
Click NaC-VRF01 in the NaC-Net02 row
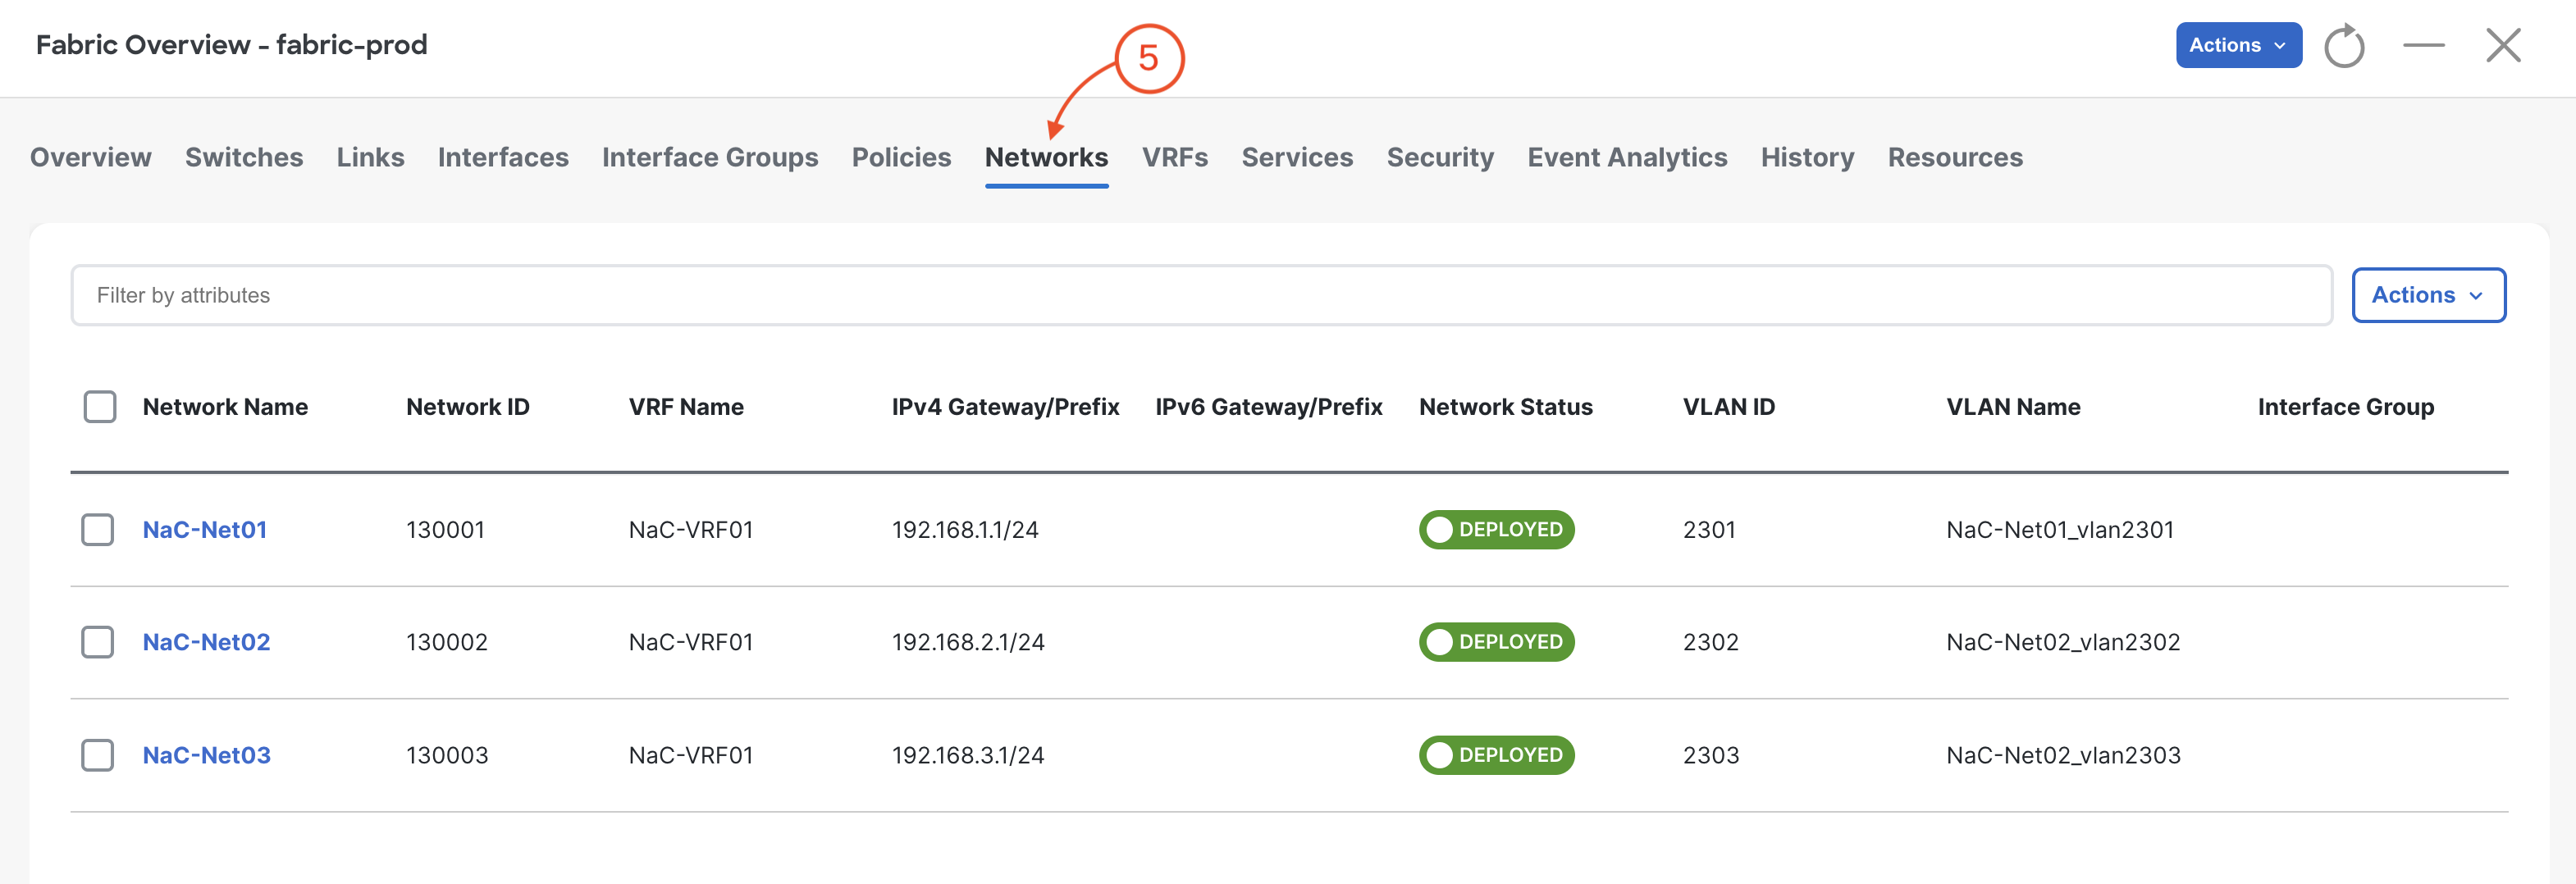(691, 642)
